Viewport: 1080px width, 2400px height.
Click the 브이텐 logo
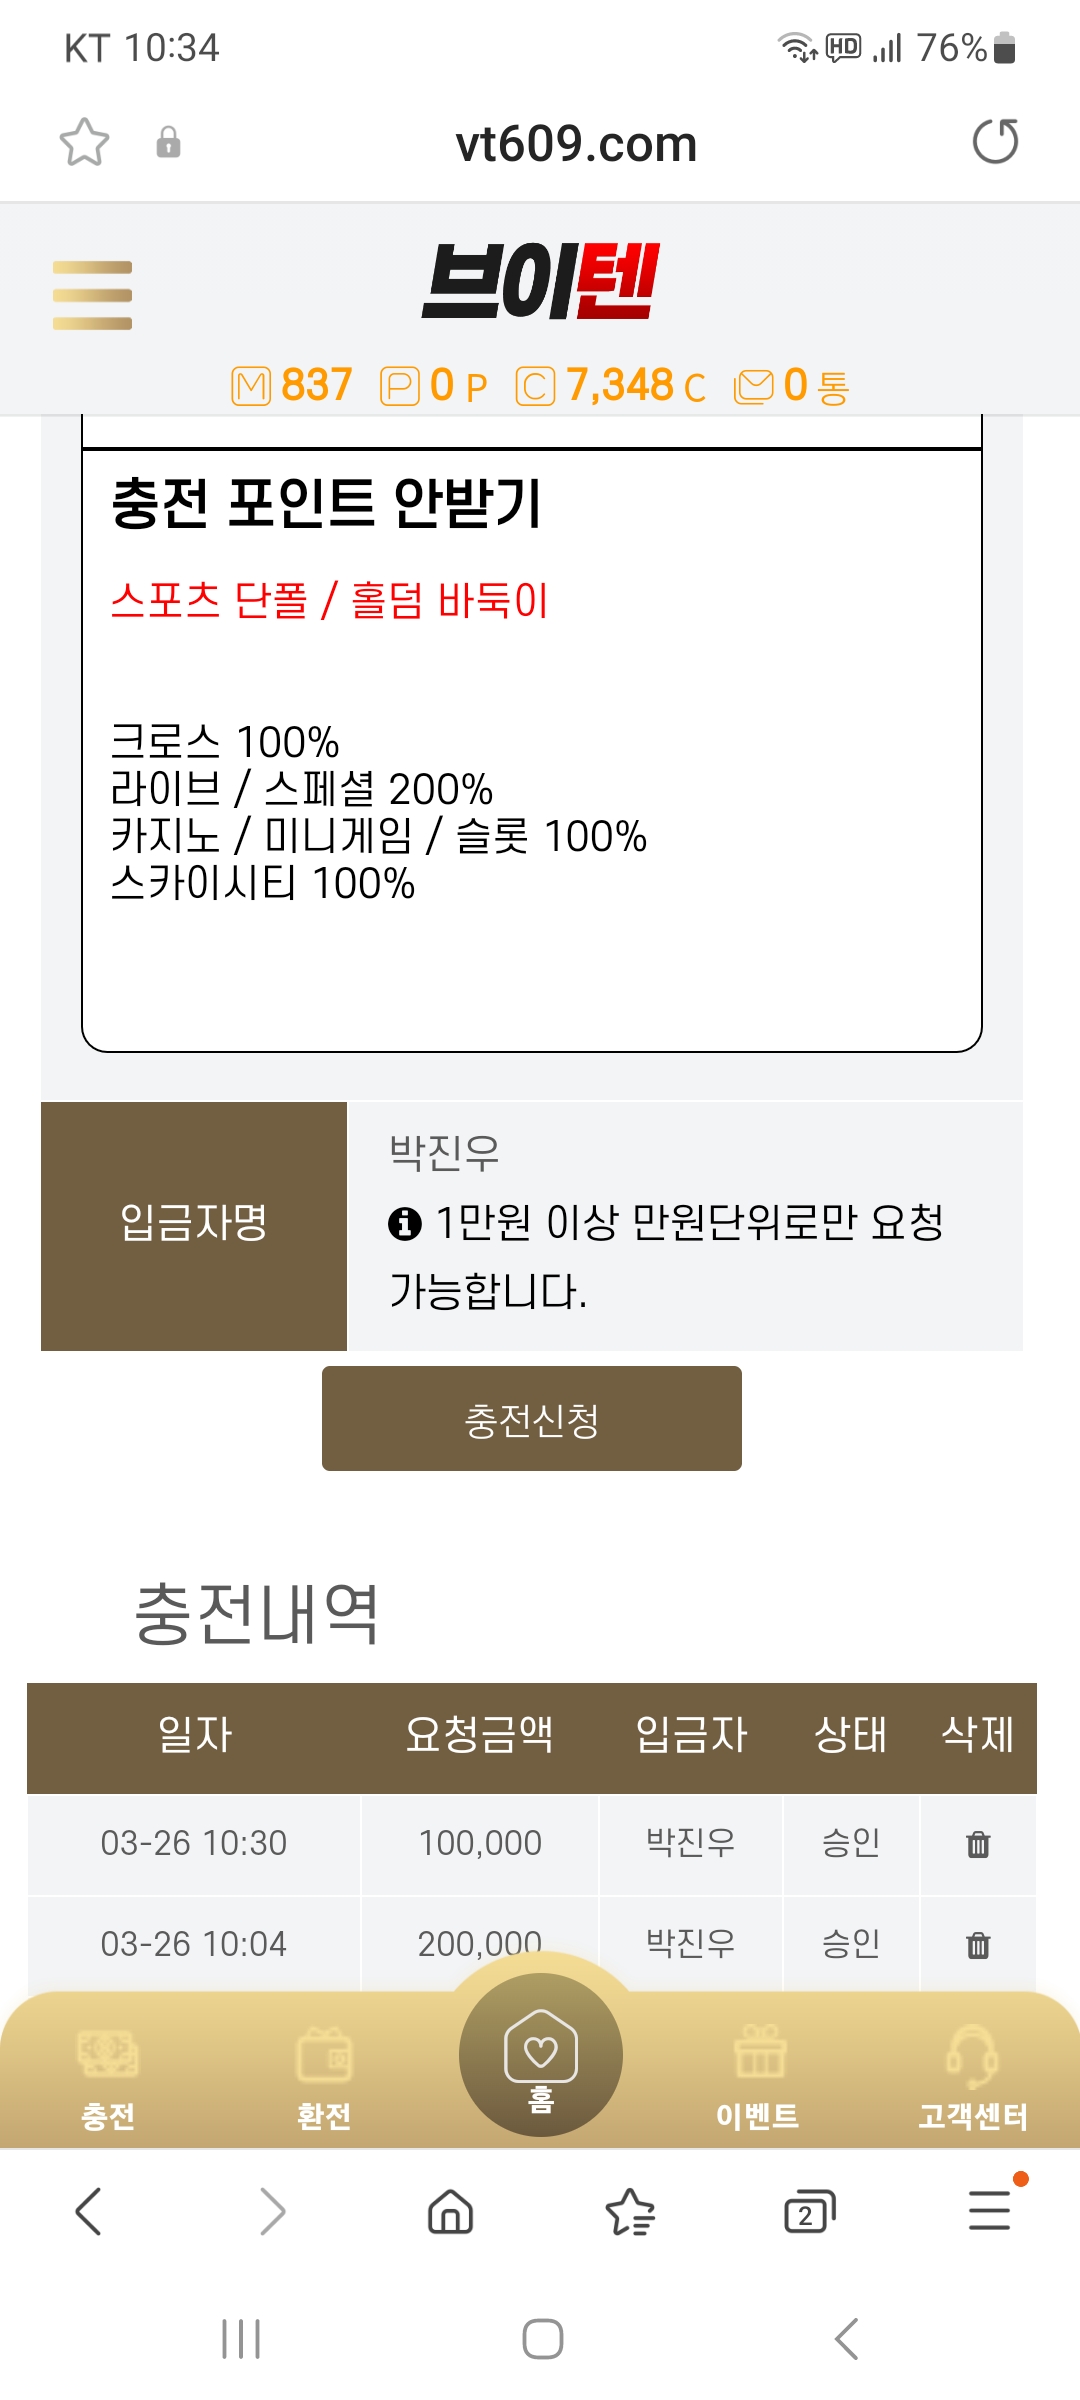pos(540,281)
